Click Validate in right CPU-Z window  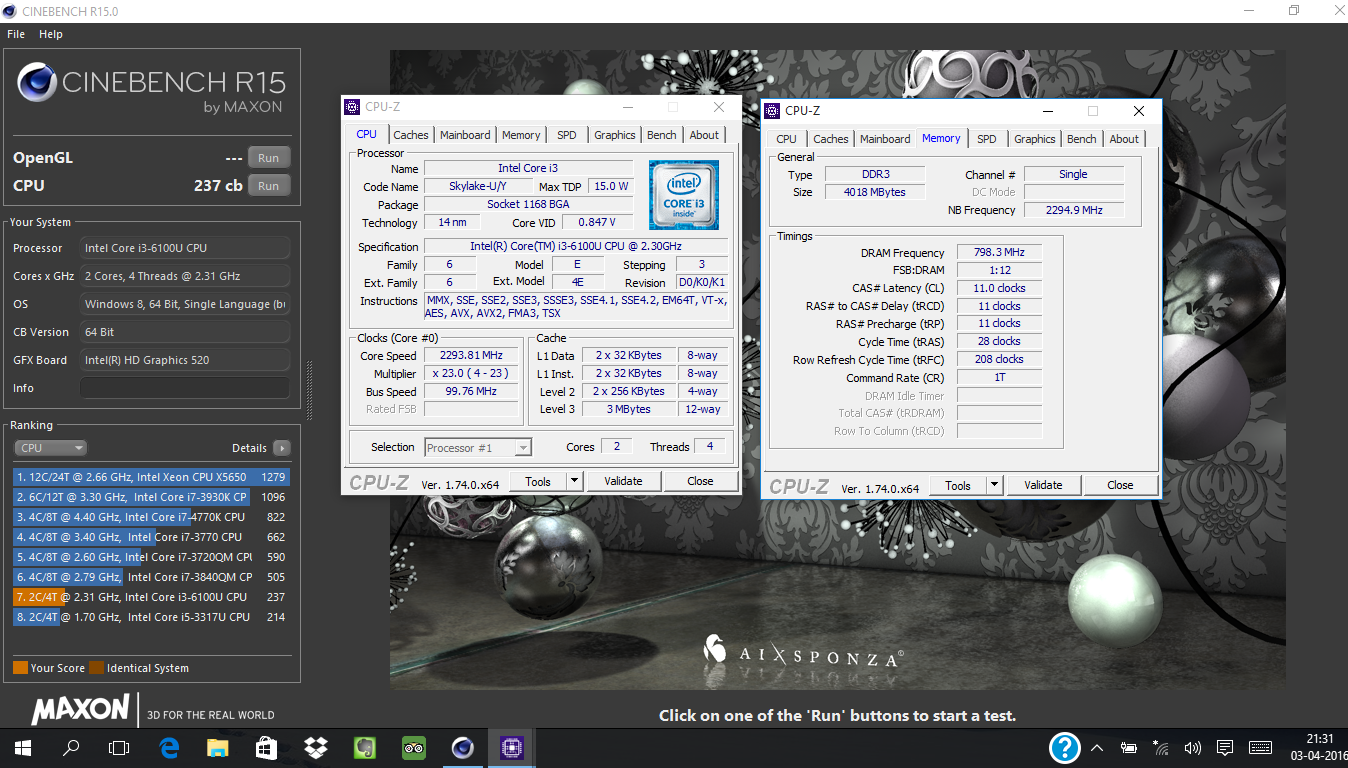(x=1043, y=485)
